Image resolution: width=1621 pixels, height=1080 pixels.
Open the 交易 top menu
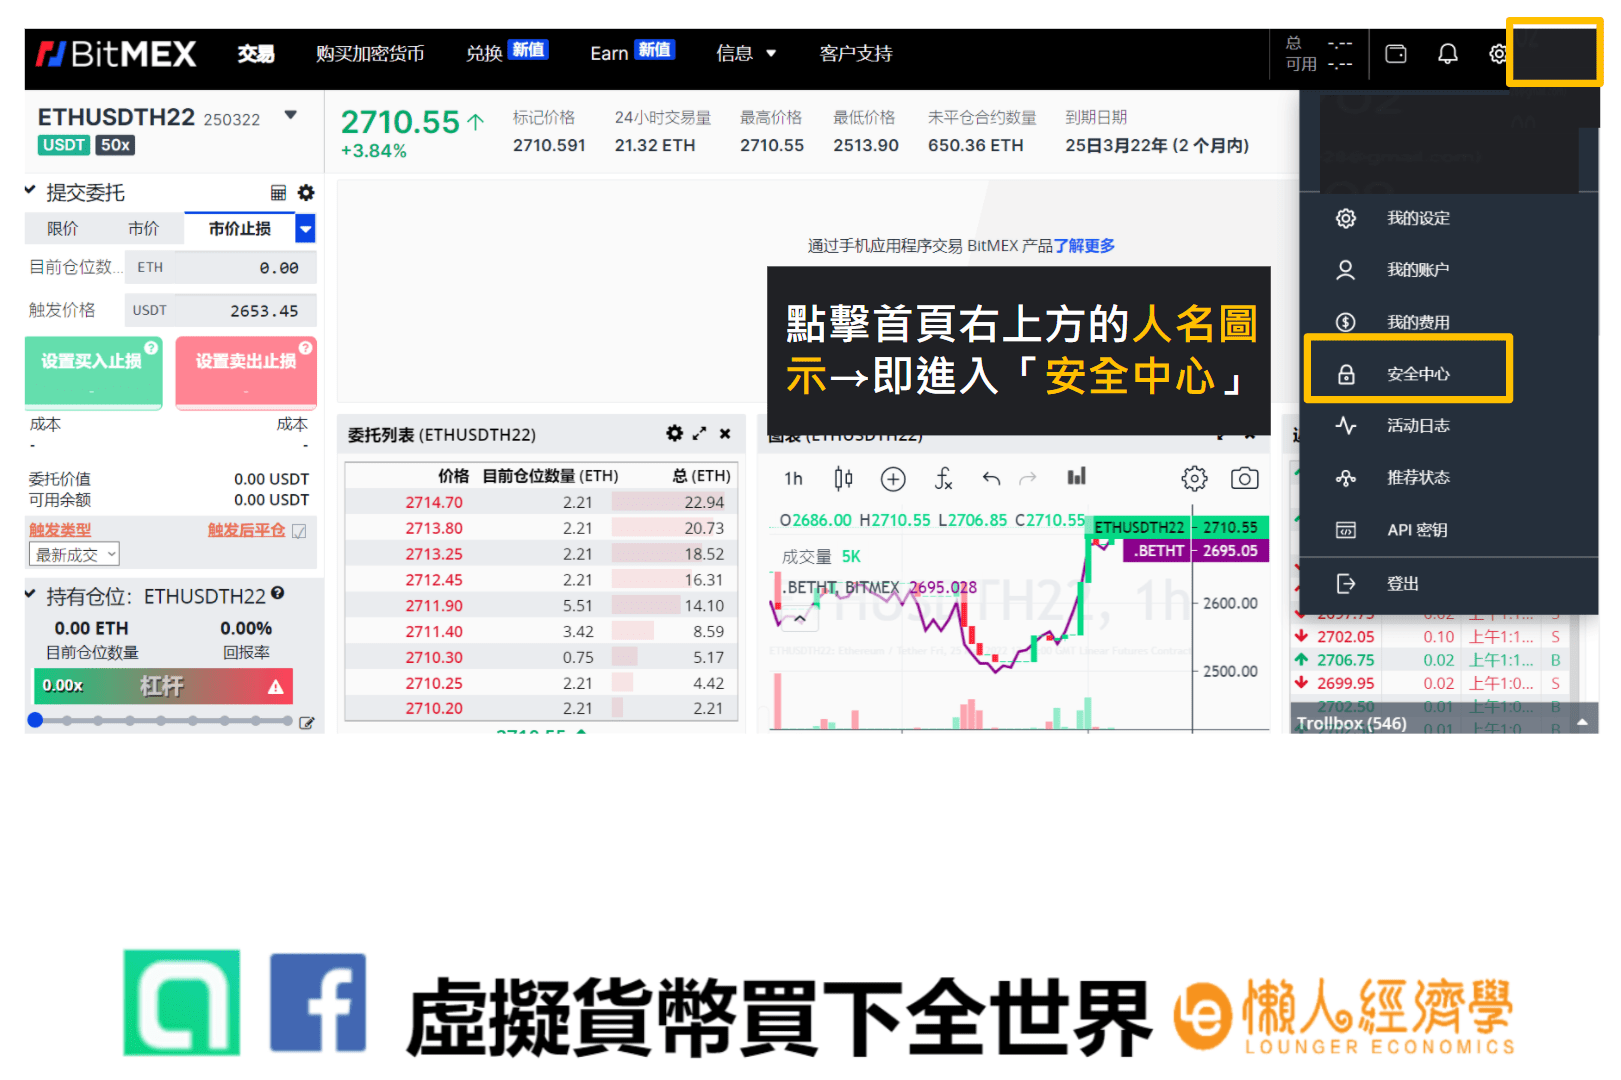(256, 54)
